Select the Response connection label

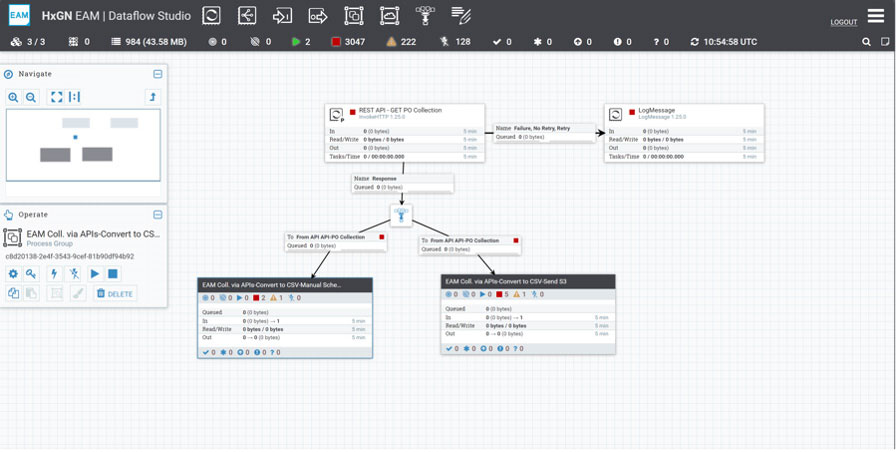[x=402, y=183]
